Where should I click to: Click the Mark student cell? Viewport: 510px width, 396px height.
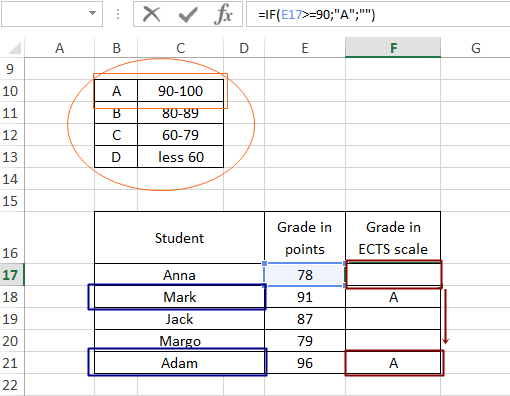(x=179, y=297)
